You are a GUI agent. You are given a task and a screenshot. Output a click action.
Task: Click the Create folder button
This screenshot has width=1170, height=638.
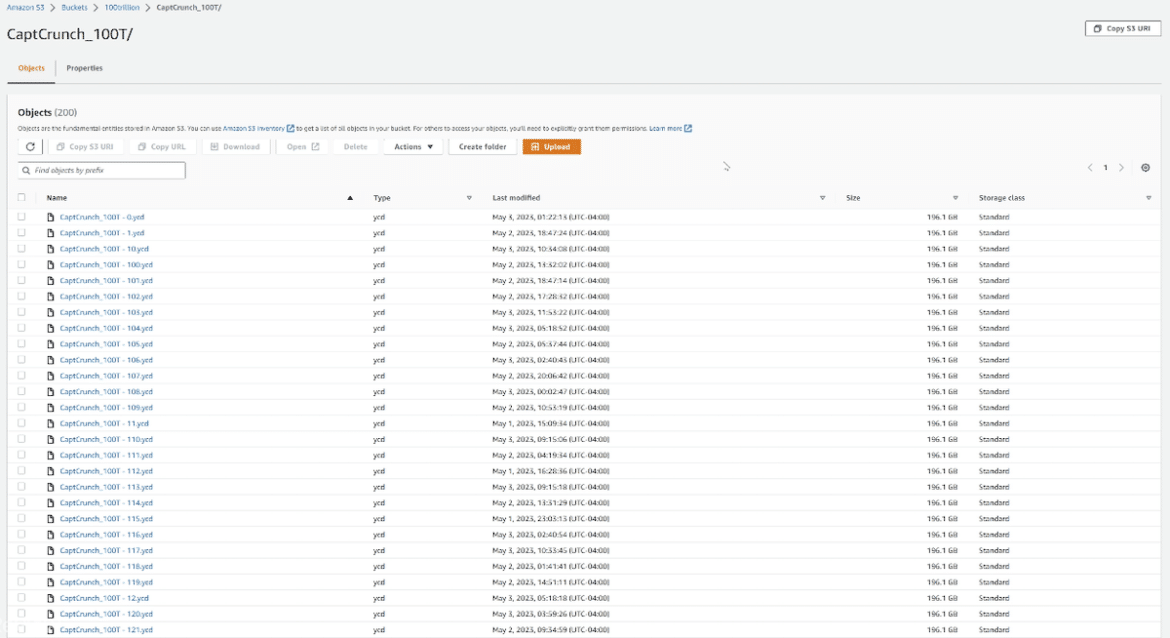tap(482, 147)
